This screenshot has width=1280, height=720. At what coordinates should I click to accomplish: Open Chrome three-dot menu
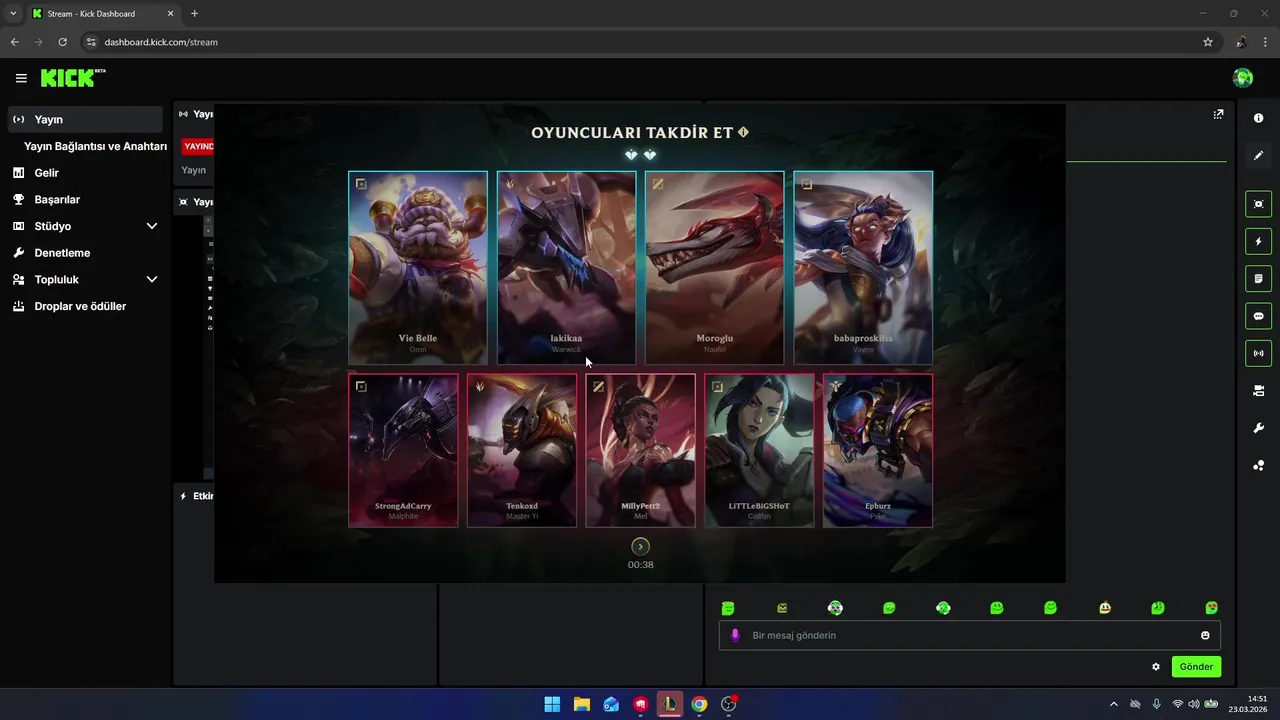pyautogui.click(x=1265, y=42)
